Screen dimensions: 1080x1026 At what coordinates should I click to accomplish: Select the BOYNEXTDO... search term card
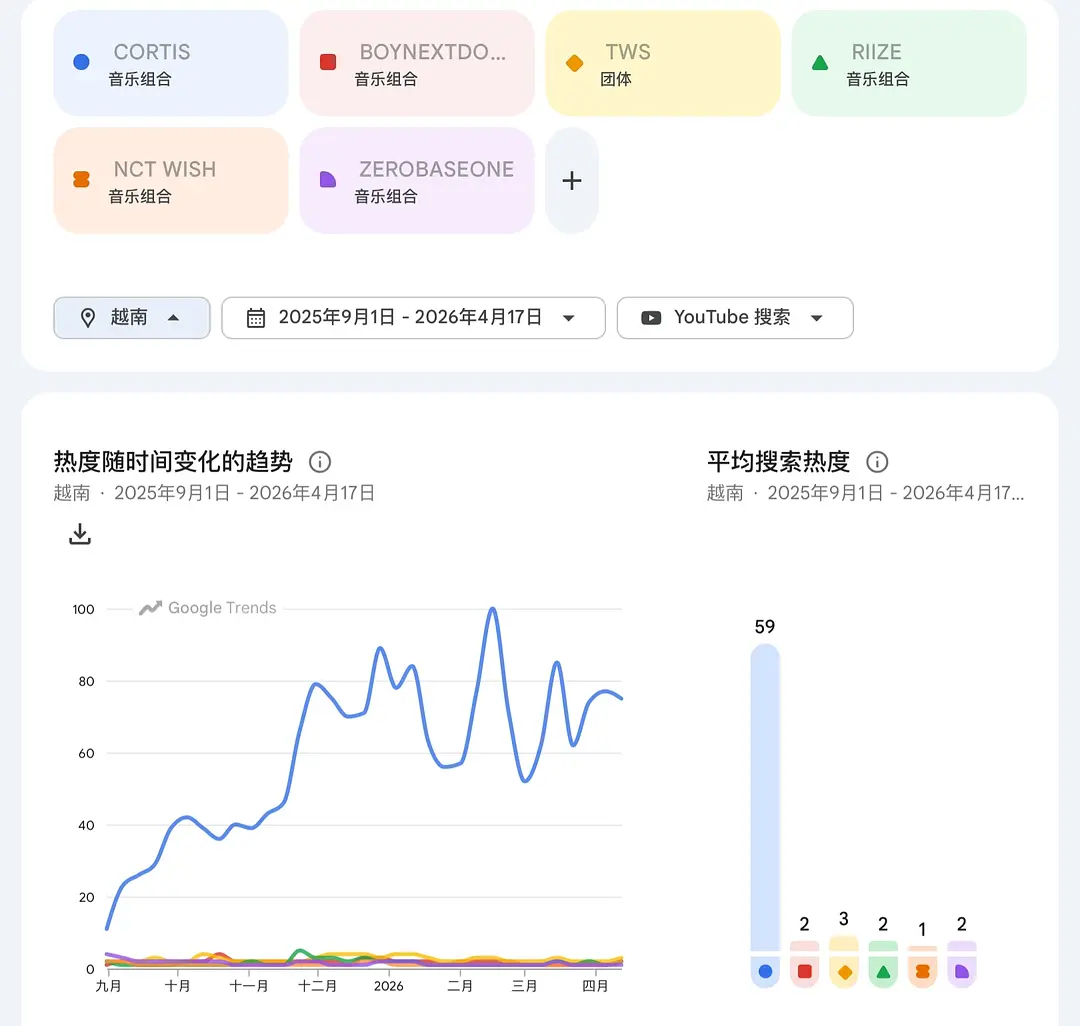click(x=417, y=63)
